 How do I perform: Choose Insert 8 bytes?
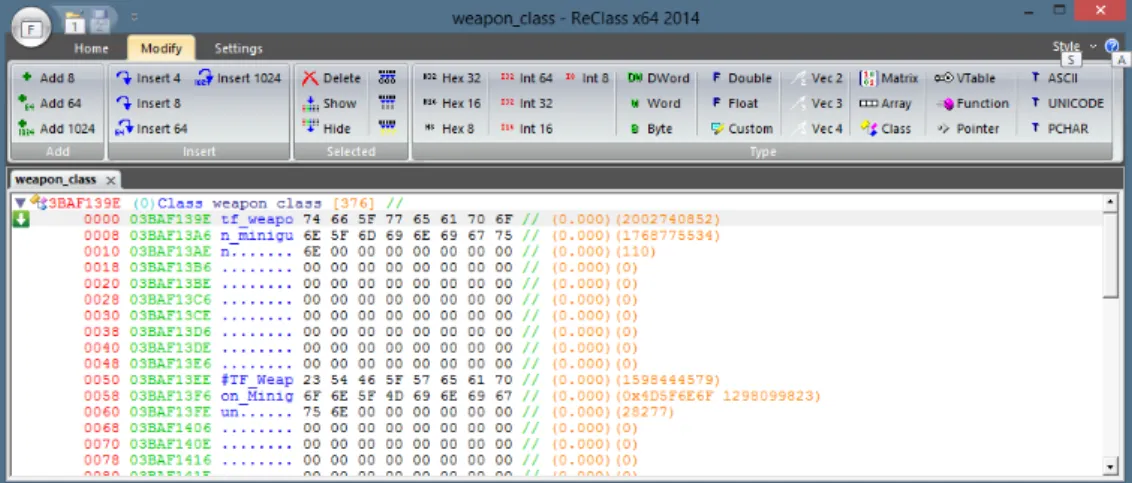(x=149, y=103)
